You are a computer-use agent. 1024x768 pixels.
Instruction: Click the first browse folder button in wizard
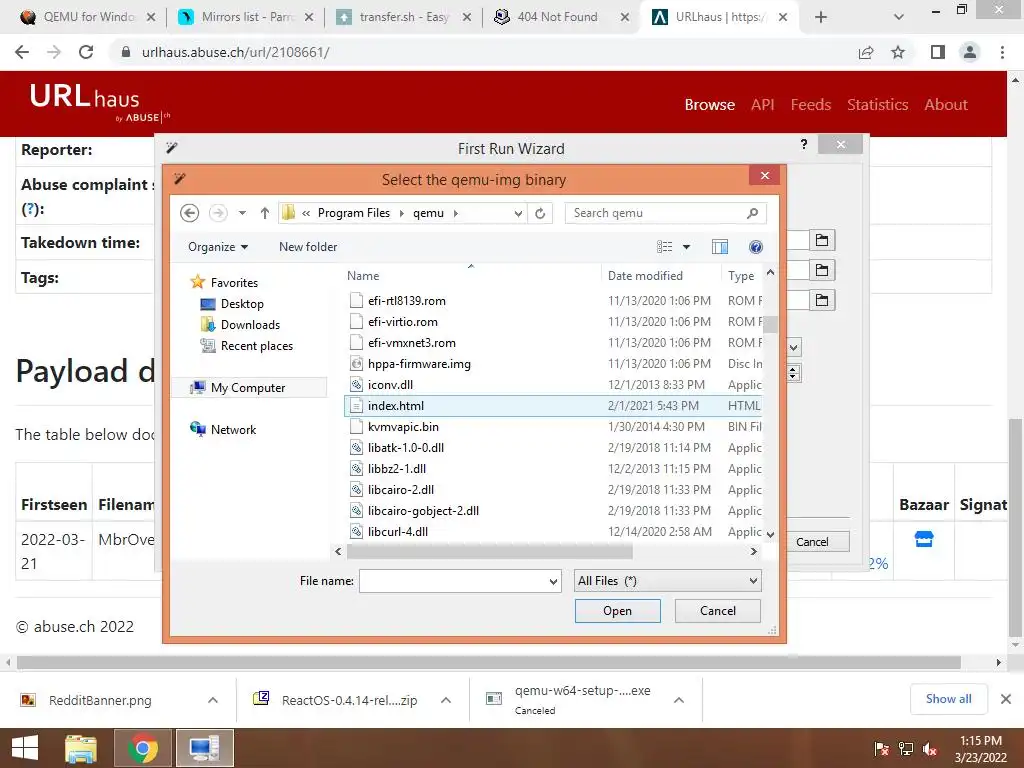822,240
